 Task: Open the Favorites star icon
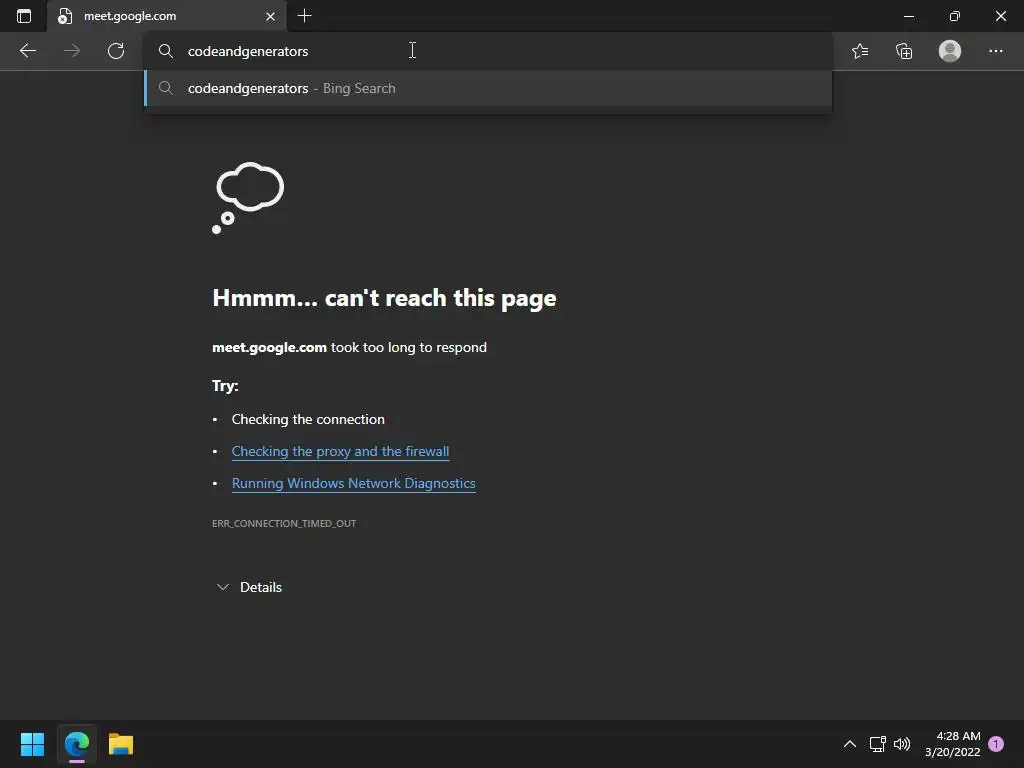(x=860, y=51)
